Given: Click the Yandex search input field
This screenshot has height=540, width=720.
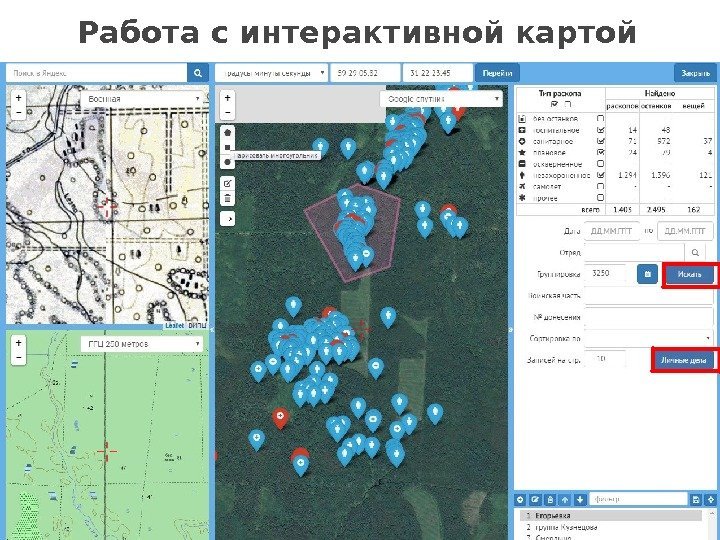Looking at the screenshot, I should coord(96,73).
